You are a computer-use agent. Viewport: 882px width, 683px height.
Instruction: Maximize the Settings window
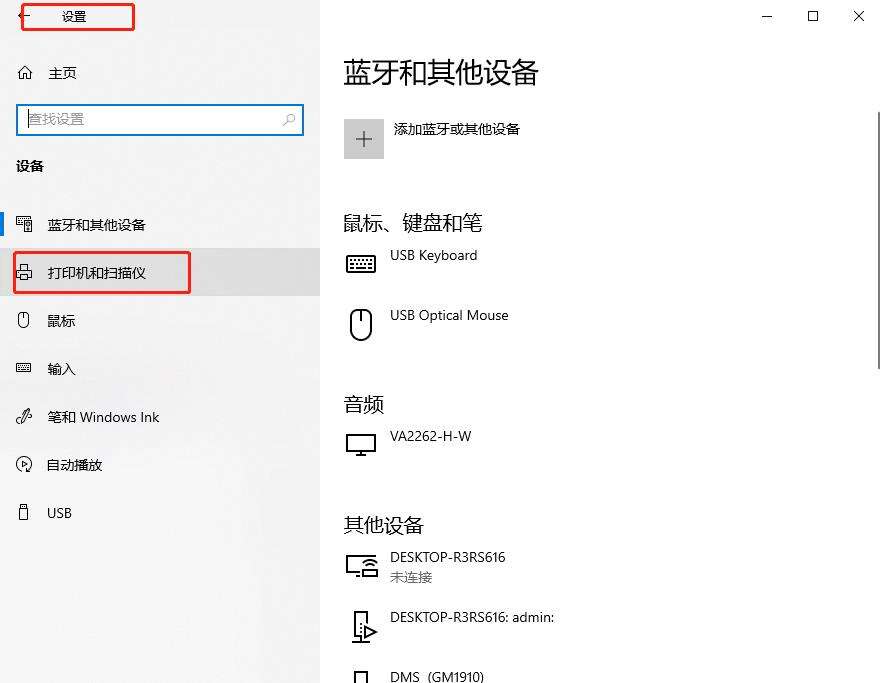pyautogui.click(x=813, y=16)
